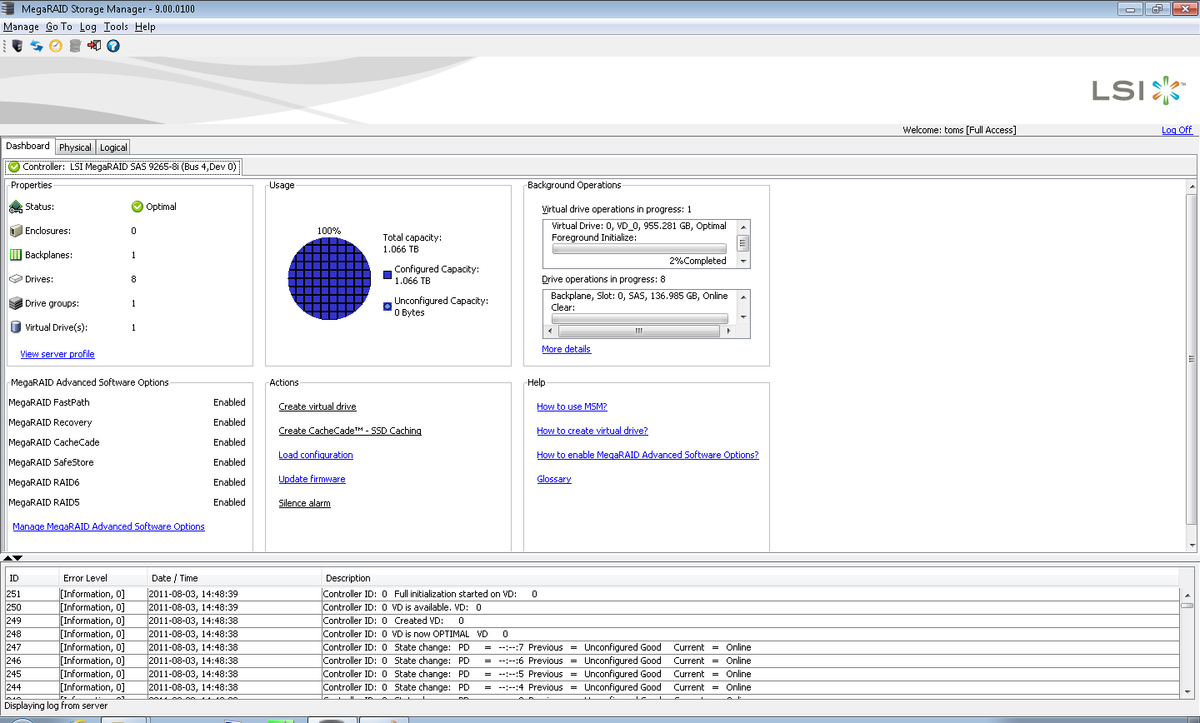
Task: Click the exit door icon with red arrow
Action: [x=95, y=45]
